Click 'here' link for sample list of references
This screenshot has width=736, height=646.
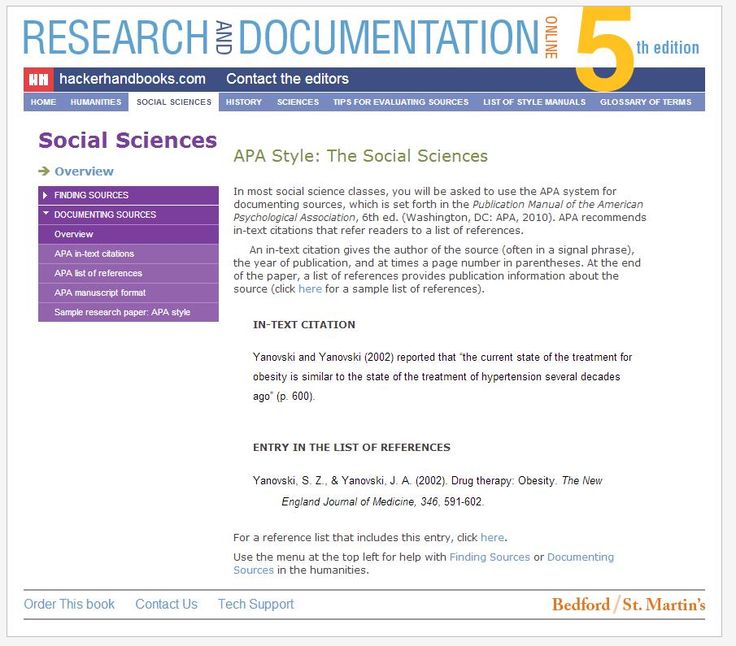(310, 289)
